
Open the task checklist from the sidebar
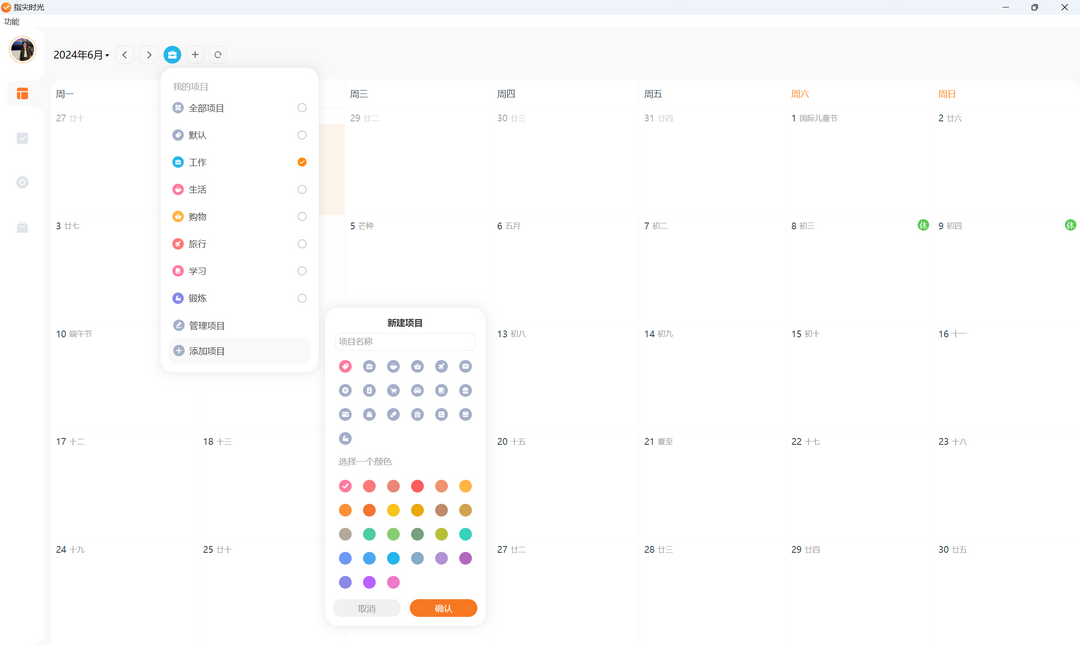pyautogui.click(x=23, y=139)
